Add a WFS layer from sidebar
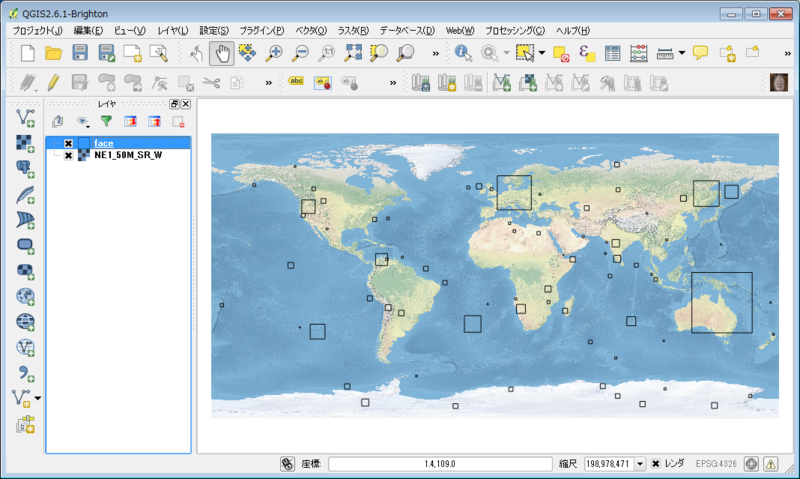The height and width of the screenshot is (479, 800). click(25, 347)
